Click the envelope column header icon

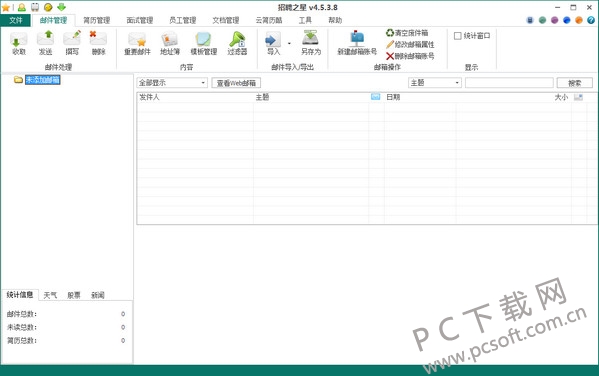(376, 97)
